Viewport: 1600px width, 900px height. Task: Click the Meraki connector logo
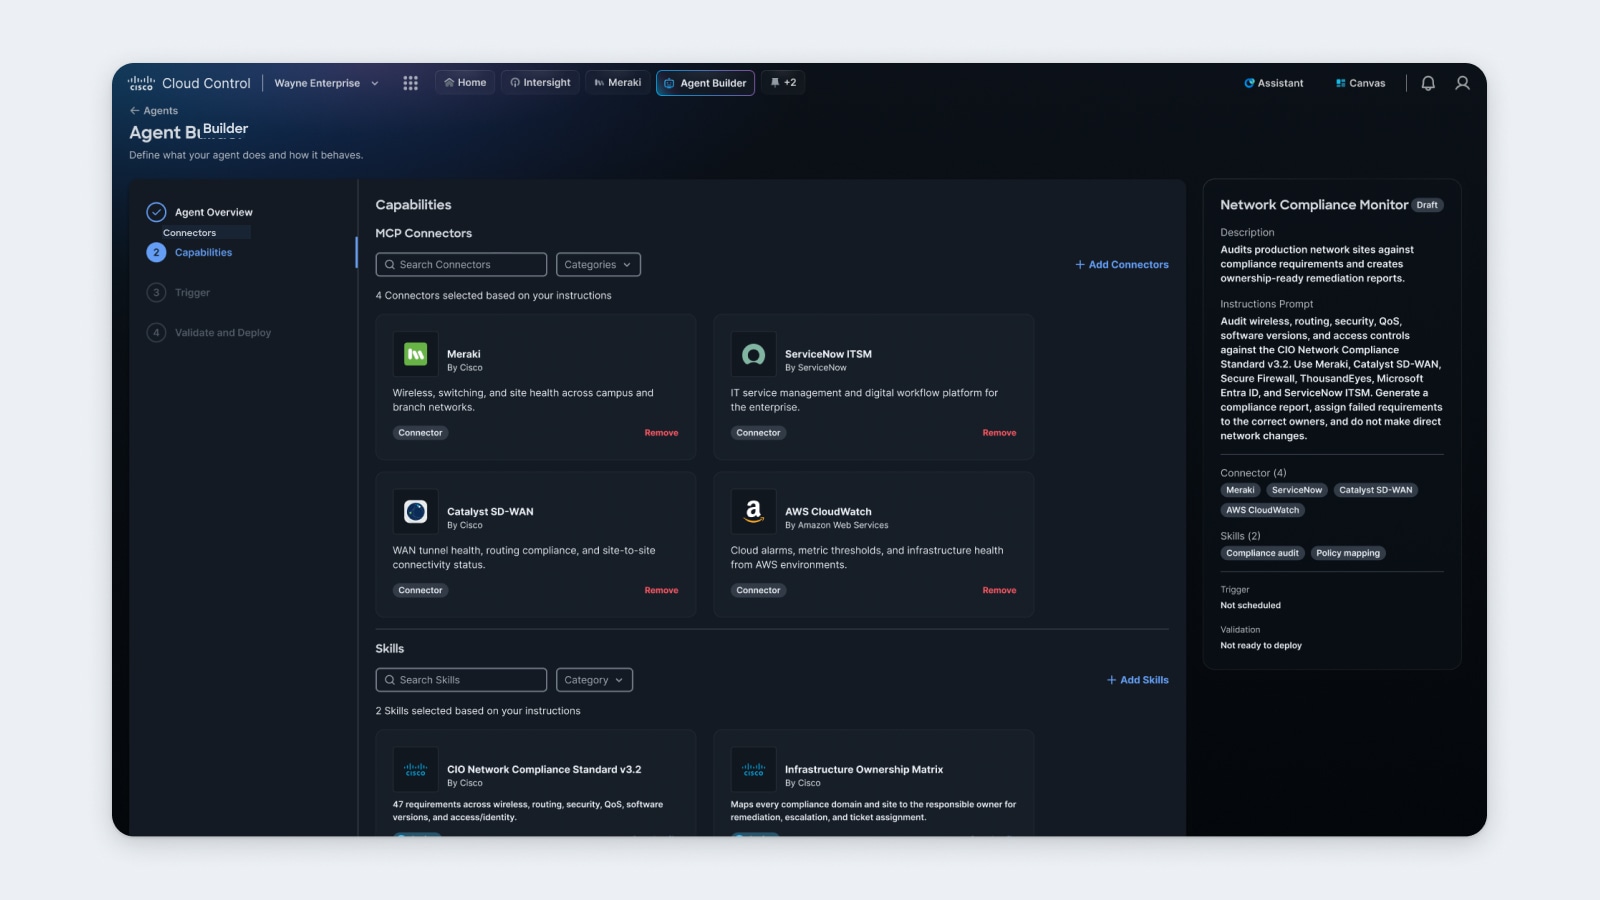[415, 354]
